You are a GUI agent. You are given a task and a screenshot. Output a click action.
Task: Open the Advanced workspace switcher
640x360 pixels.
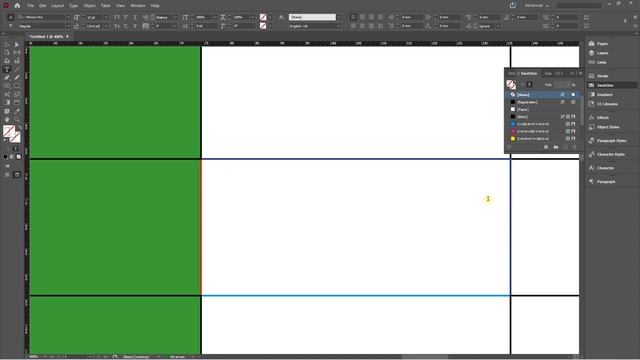pos(536,6)
